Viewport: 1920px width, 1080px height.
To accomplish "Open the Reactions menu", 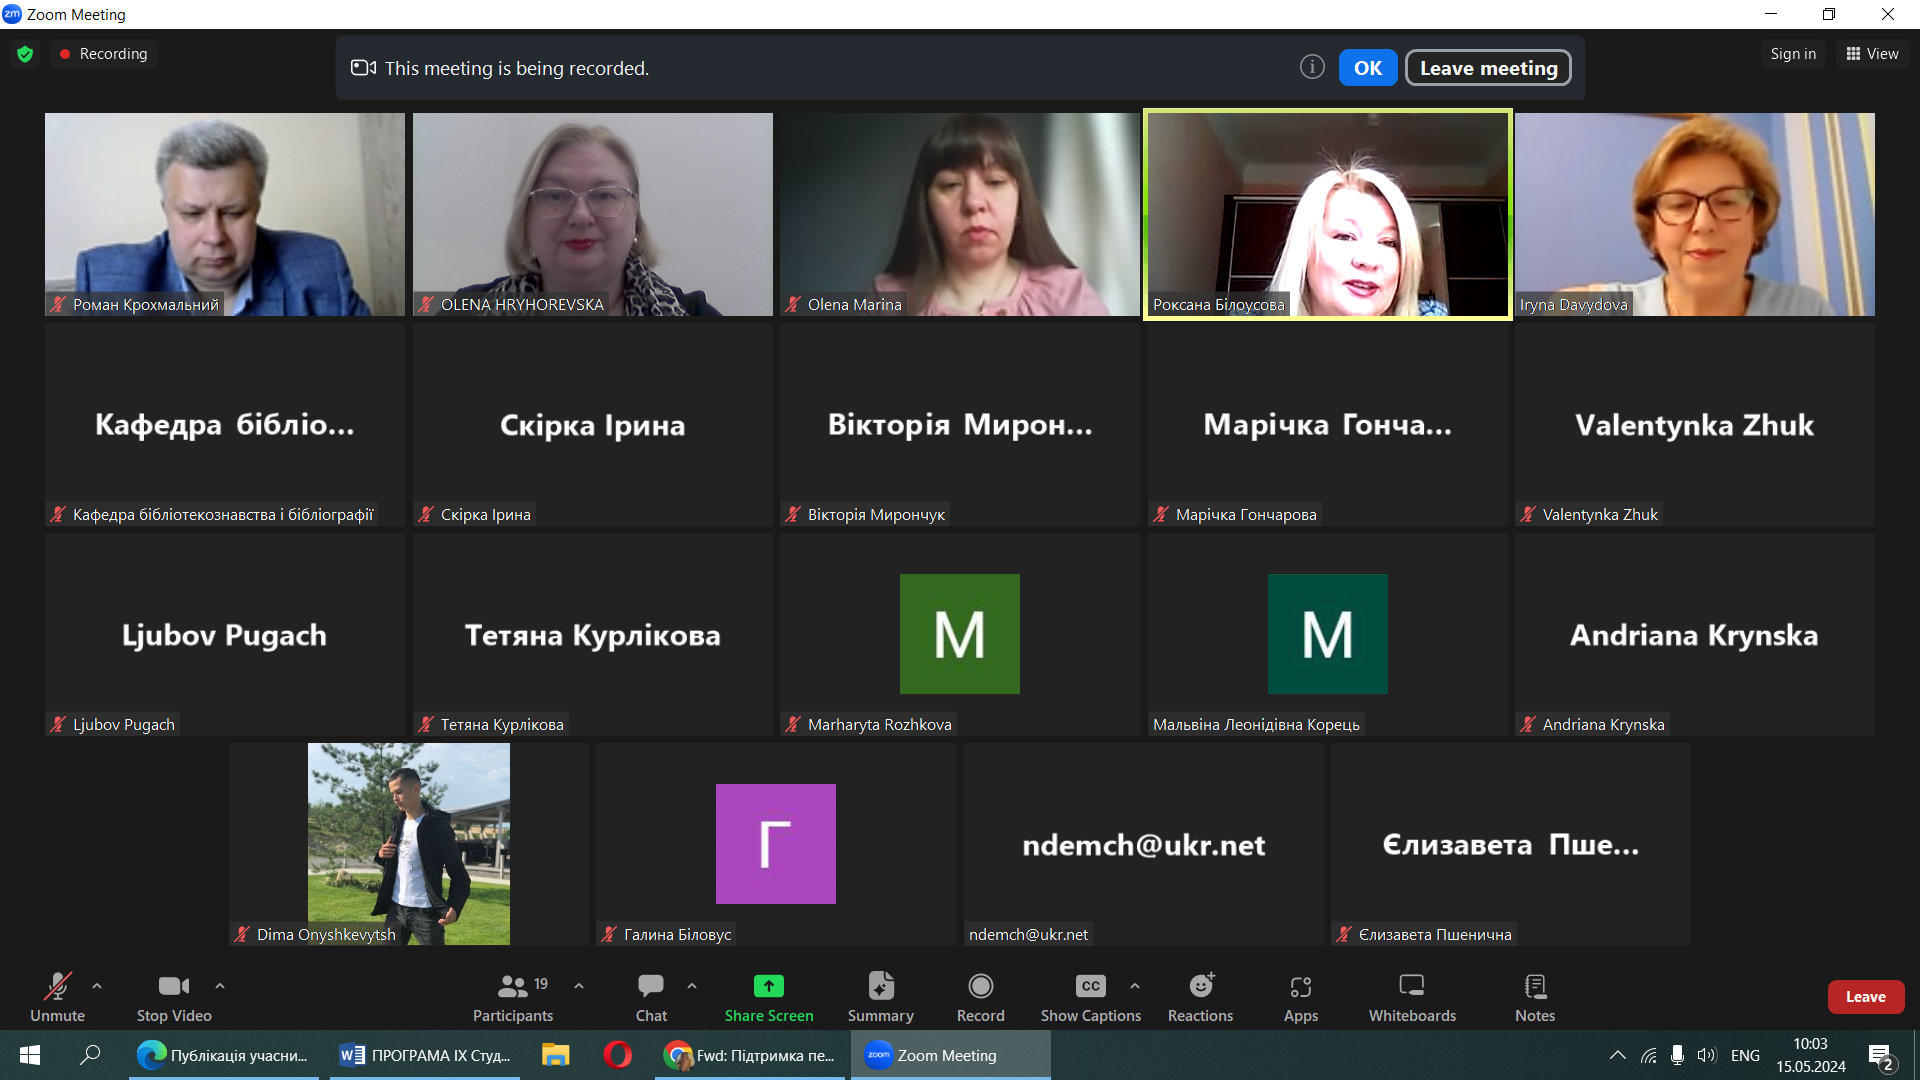I will 1200,997.
